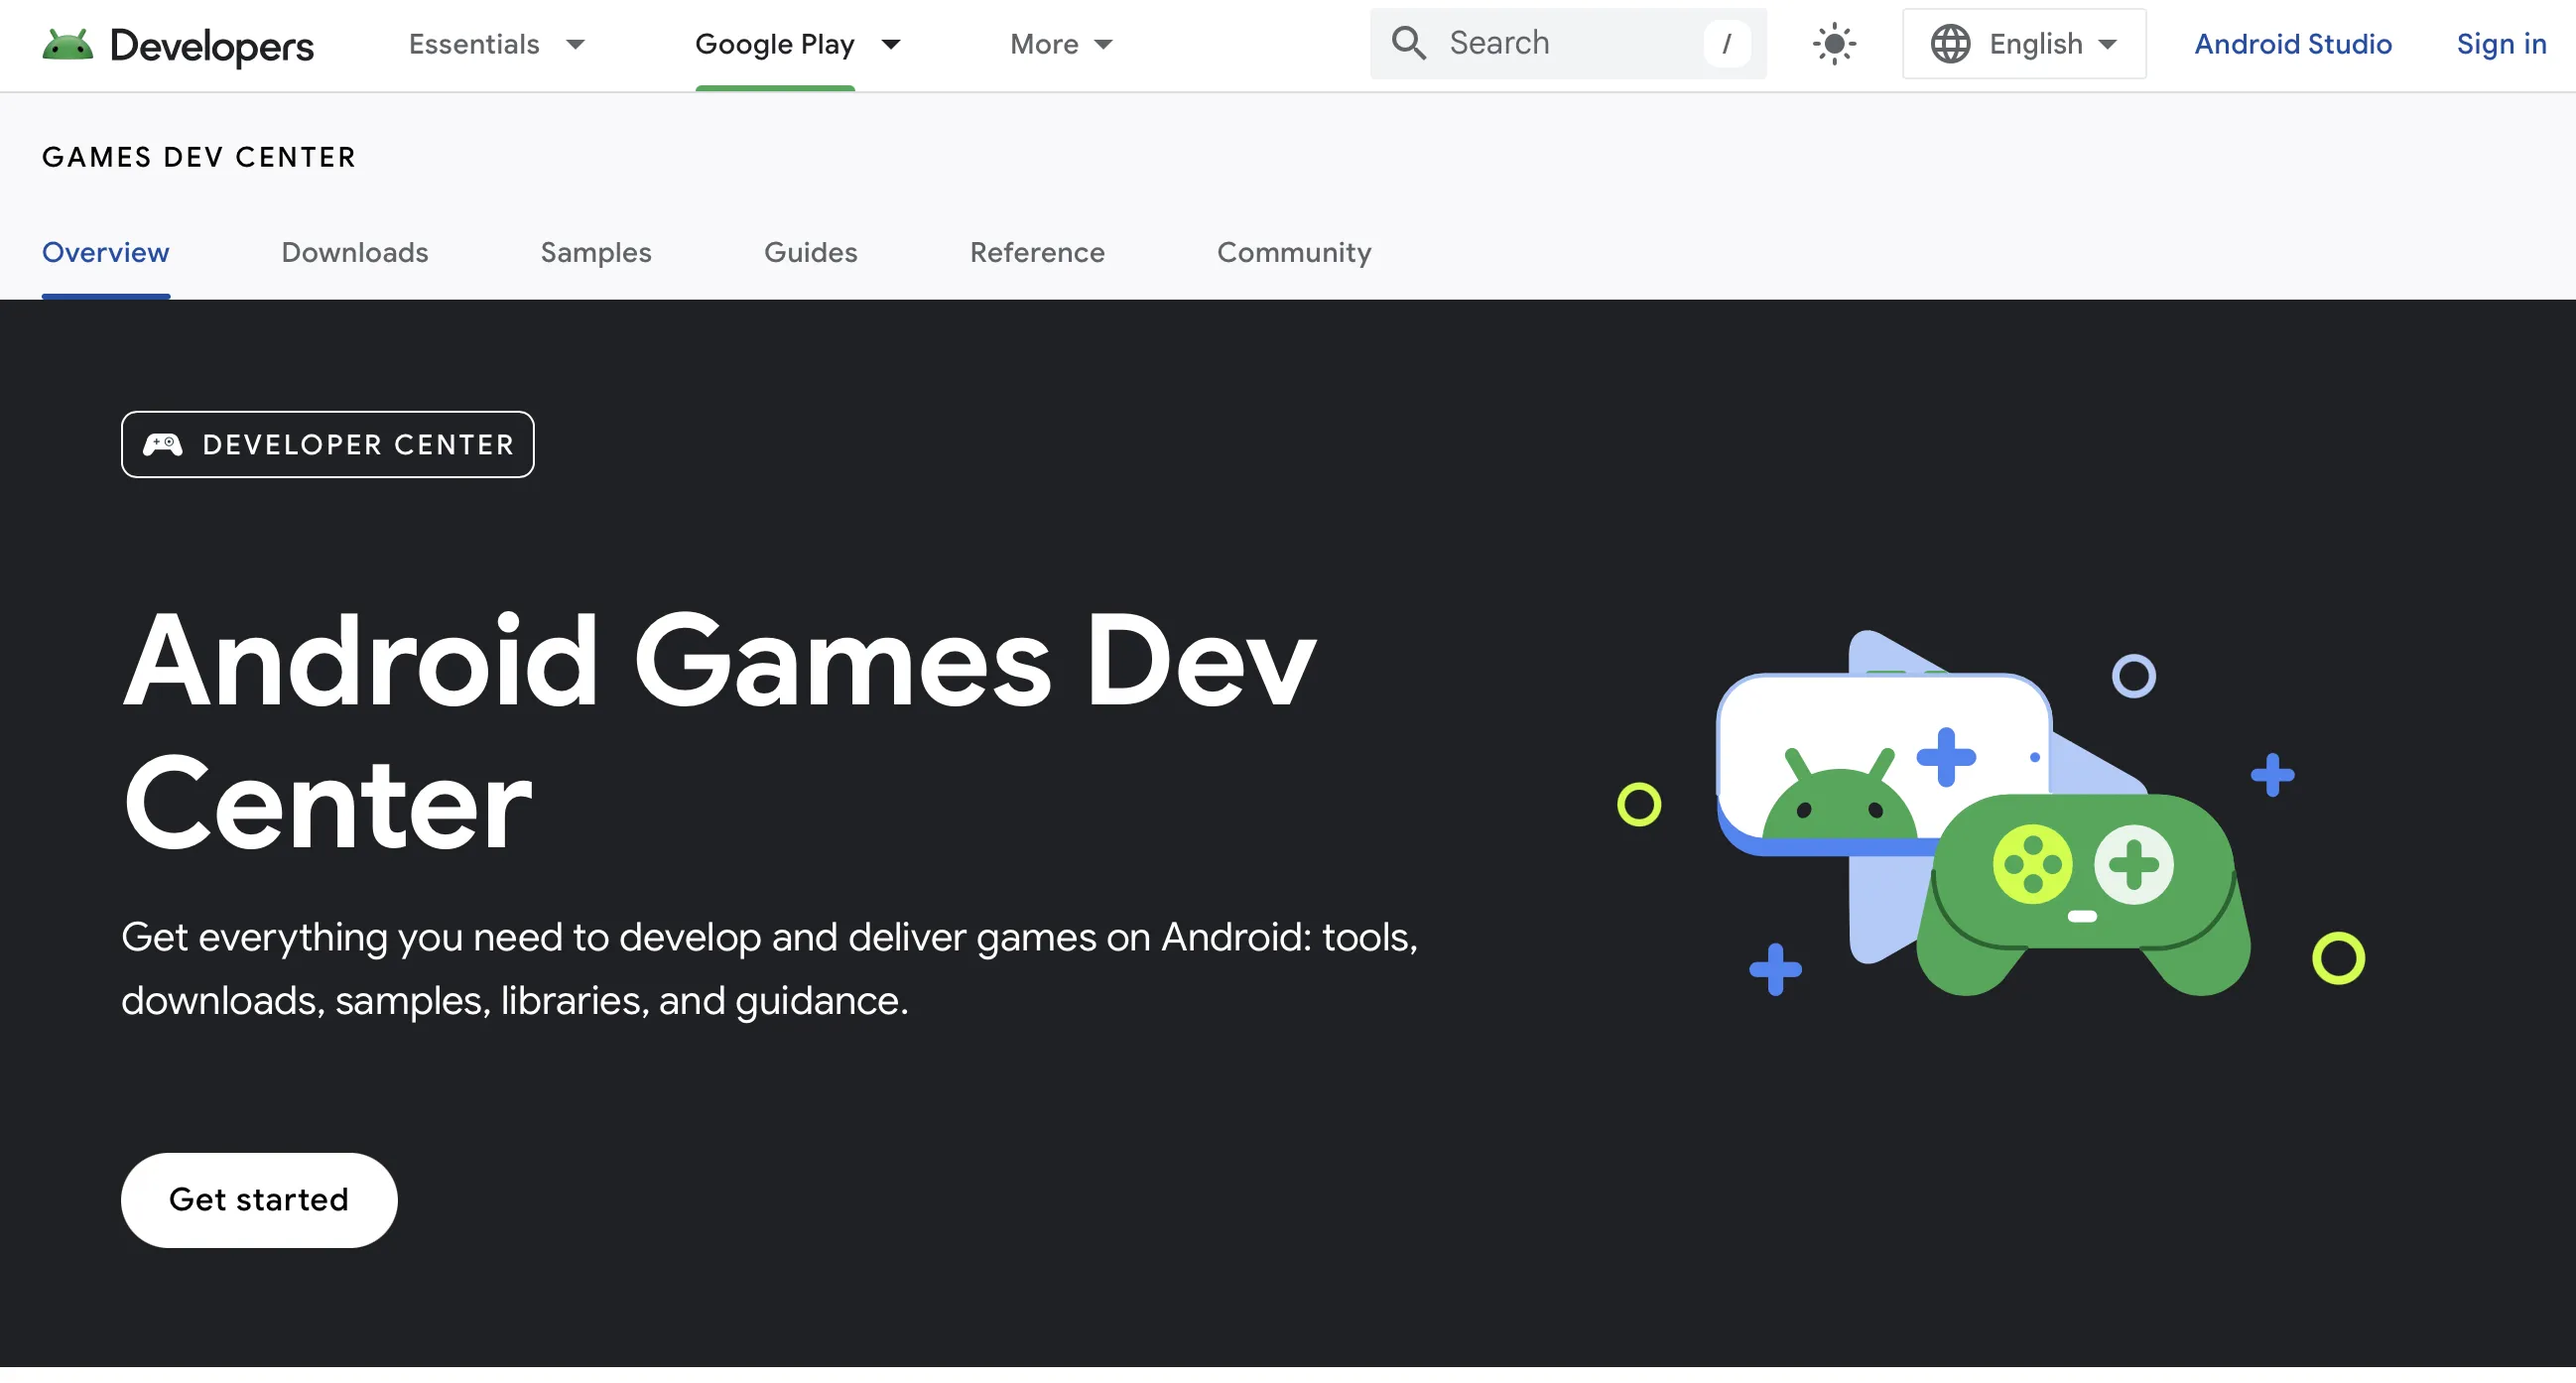Click the Android Developers logo
2576x1383 pixels.
coord(176,44)
